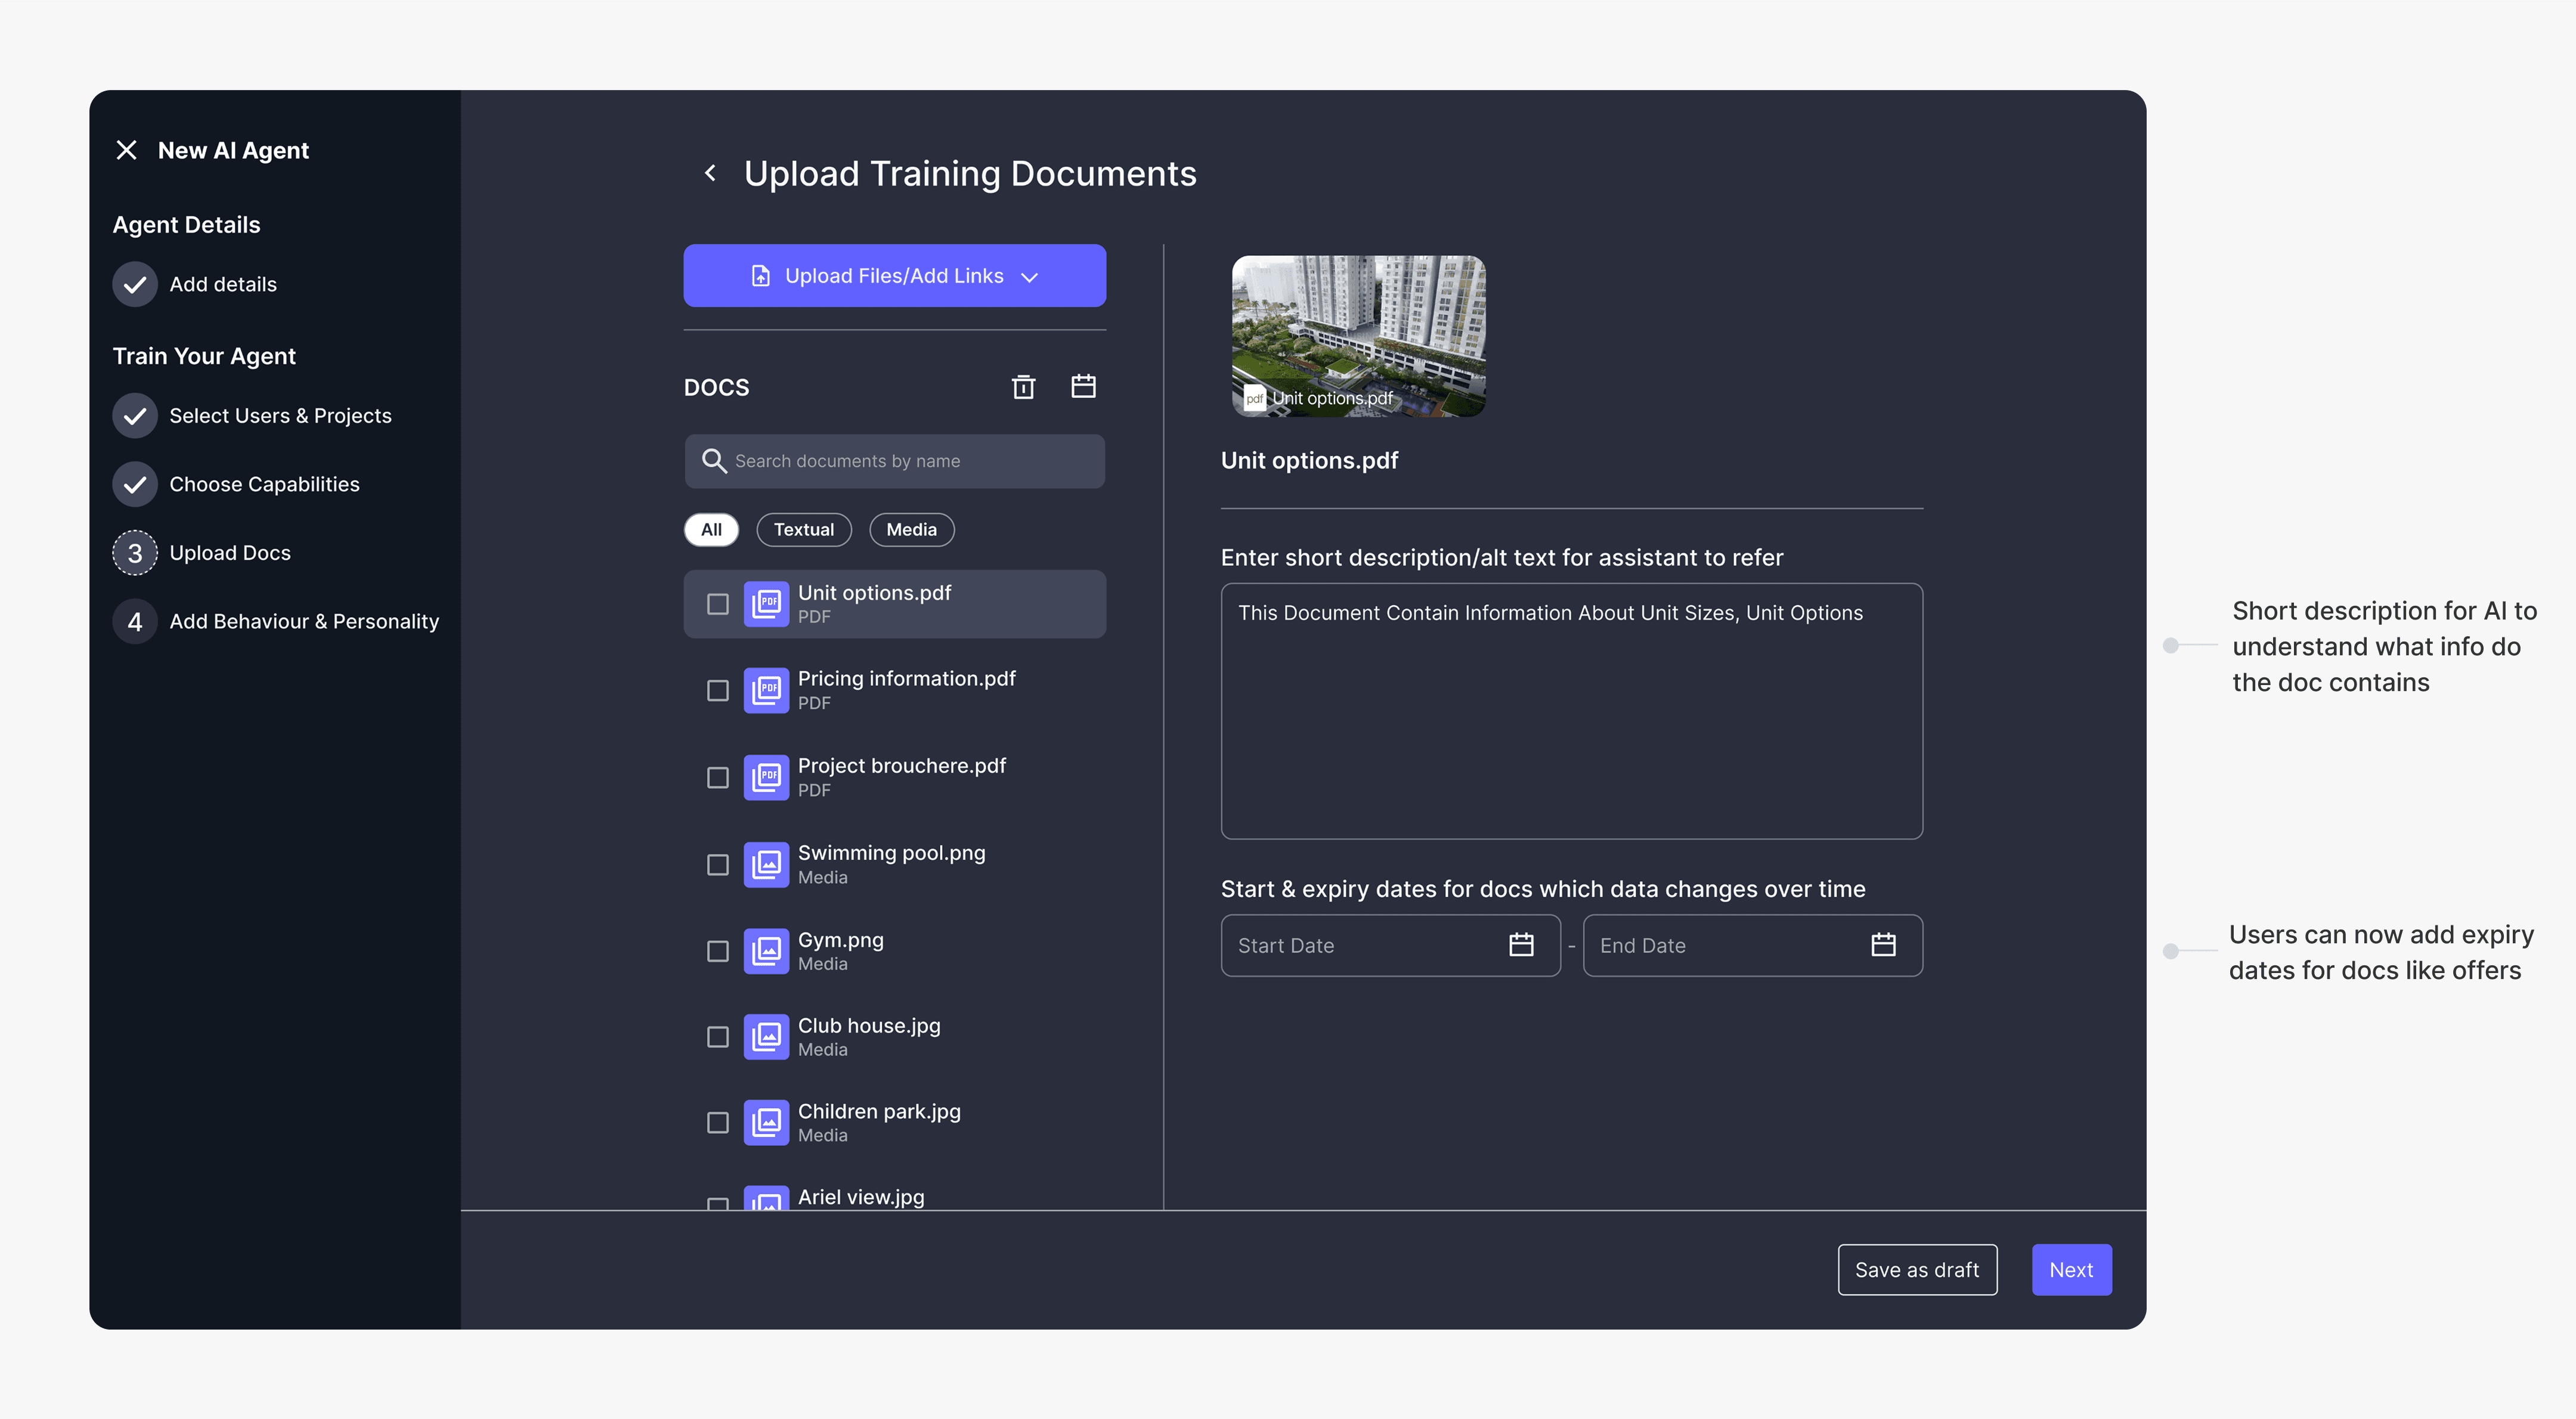2576x1419 pixels.
Task: Select the Club house.jpg checkbox
Action: (717, 1037)
